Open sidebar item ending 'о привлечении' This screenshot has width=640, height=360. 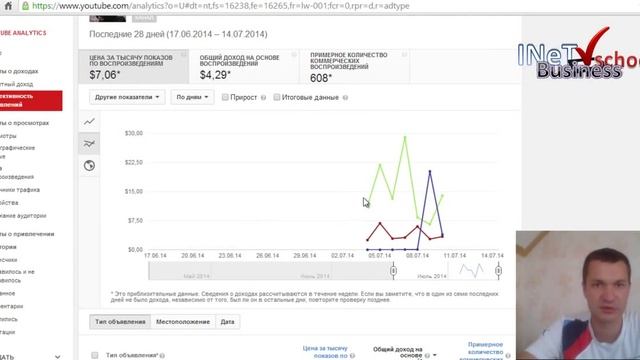(x=27, y=234)
